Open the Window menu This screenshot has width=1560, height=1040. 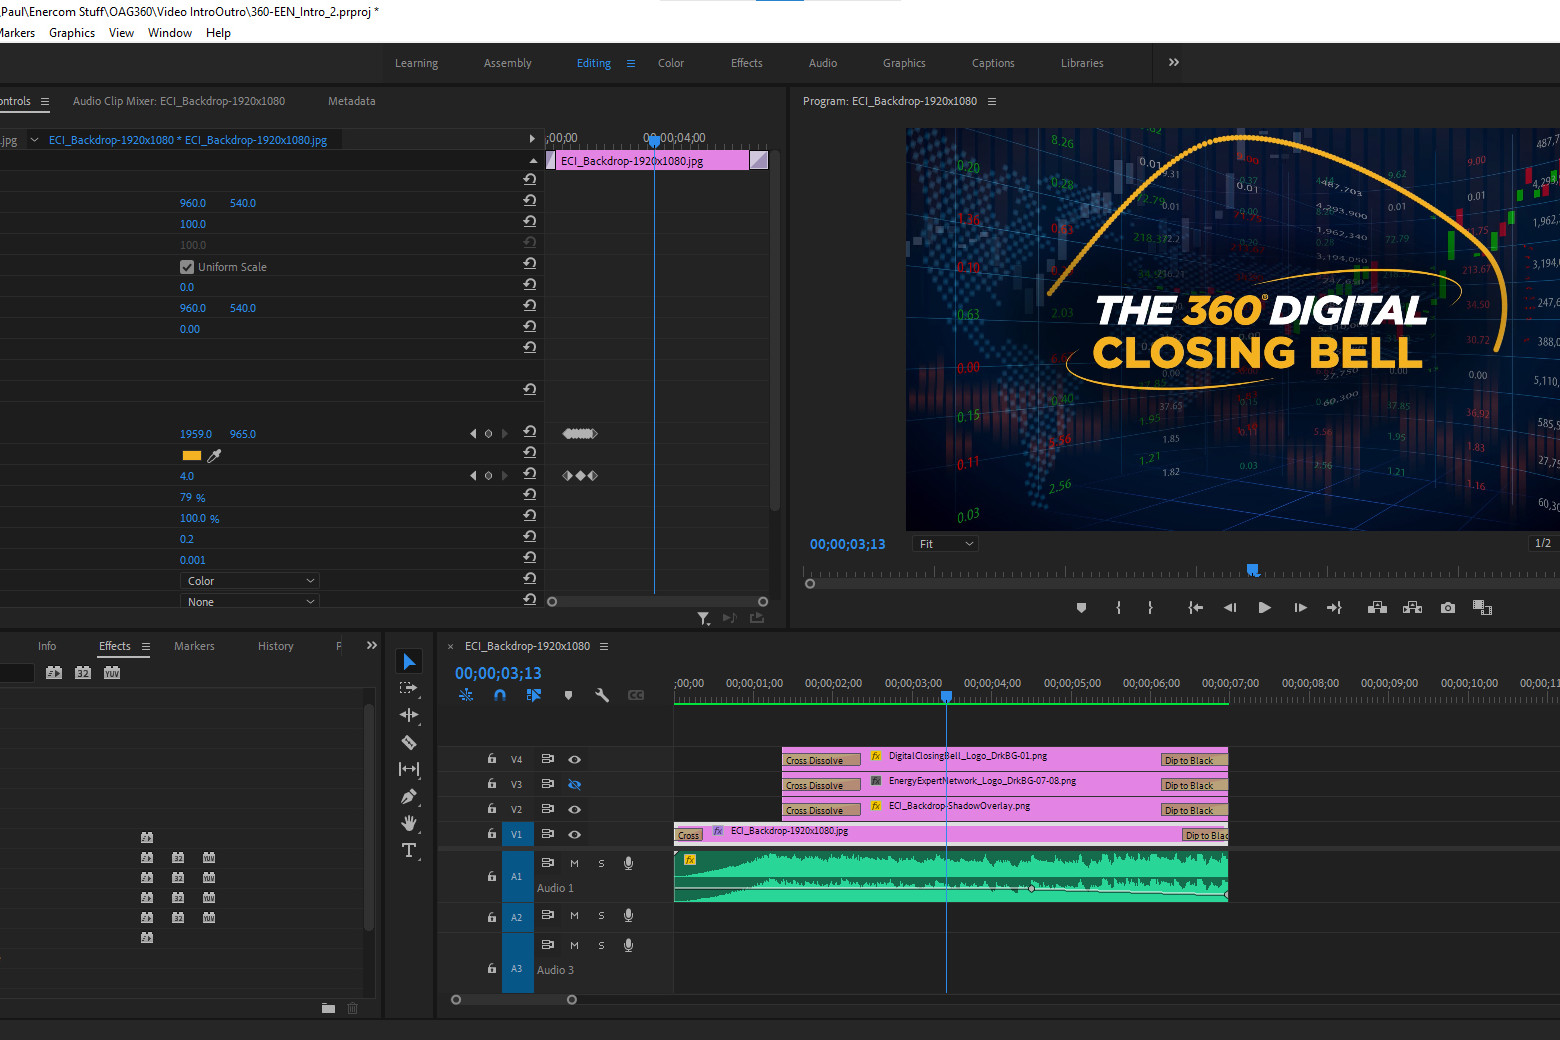coord(170,33)
